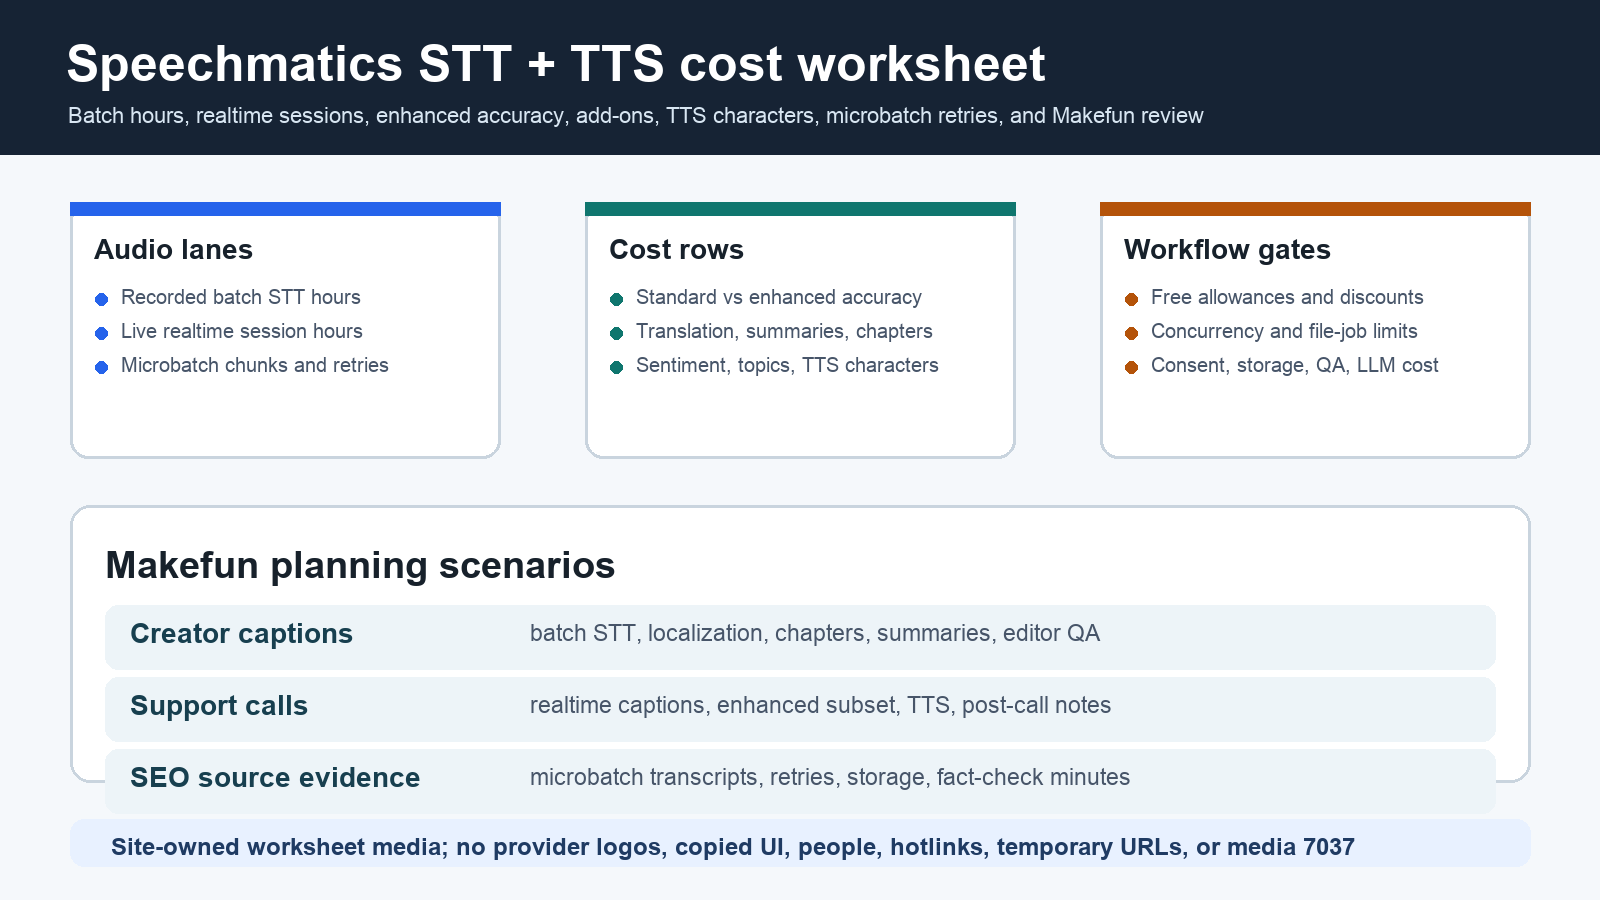Click green bullet beside Sentiment, topics, TTS characters

[616, 367]
